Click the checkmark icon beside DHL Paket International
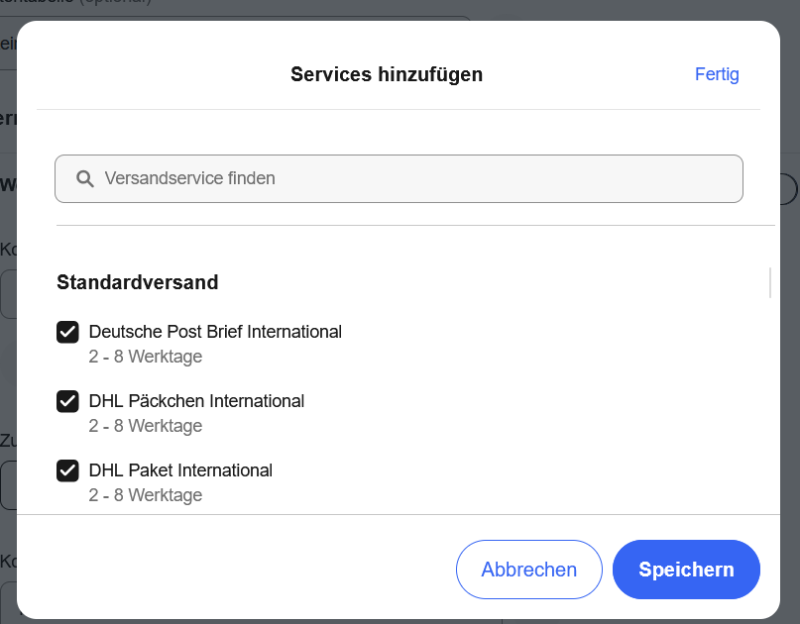Image resolution: width=800 pixels, height=624 pixels. pyautogui.click(x=67, y=470)
